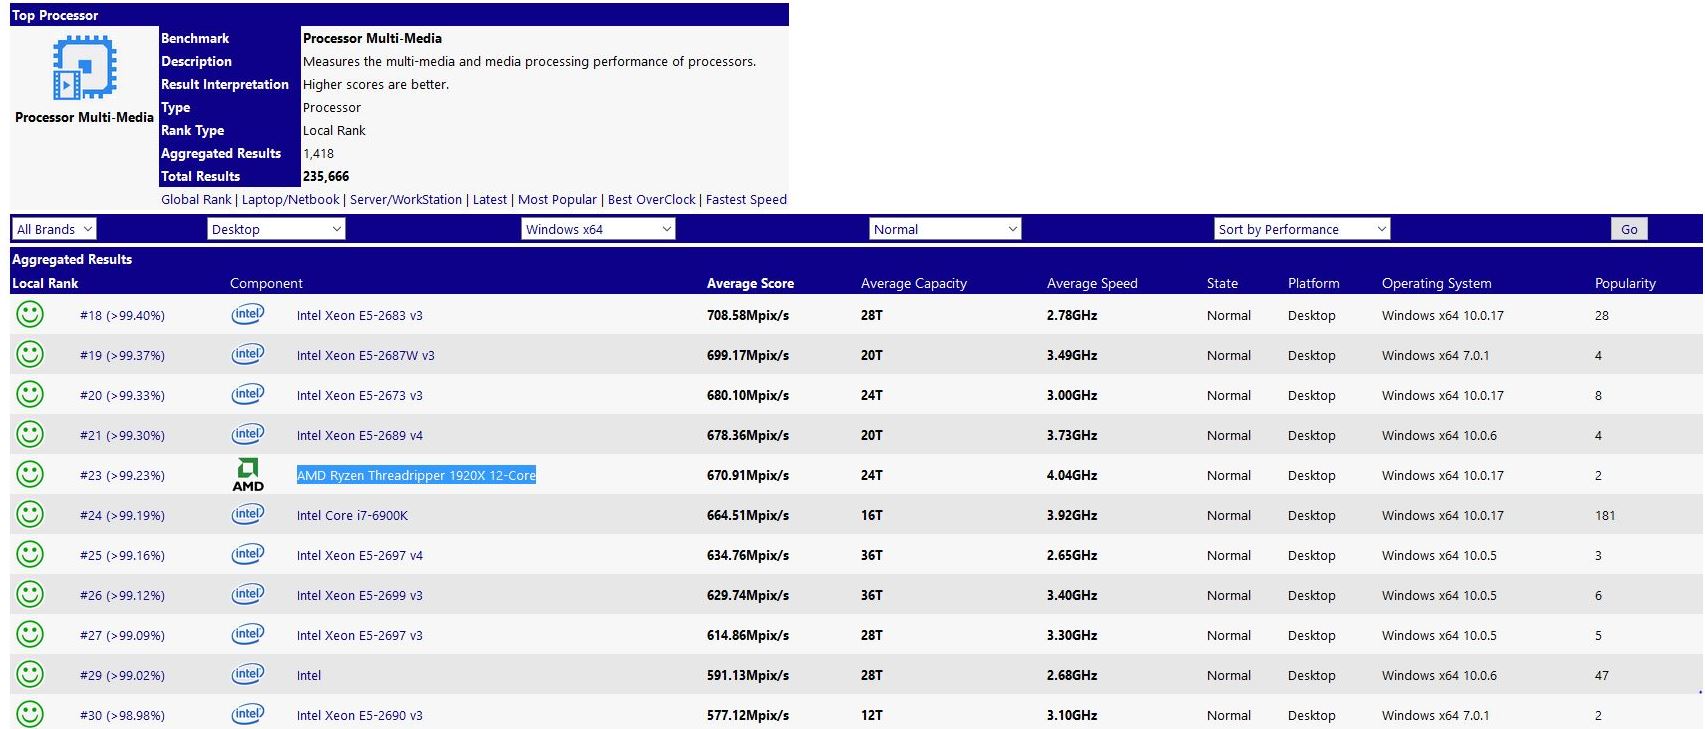1705x729 pixels.
Task: Click the Intel logo beside Xeon E5-2689 v4
Action: click(248, 434)
